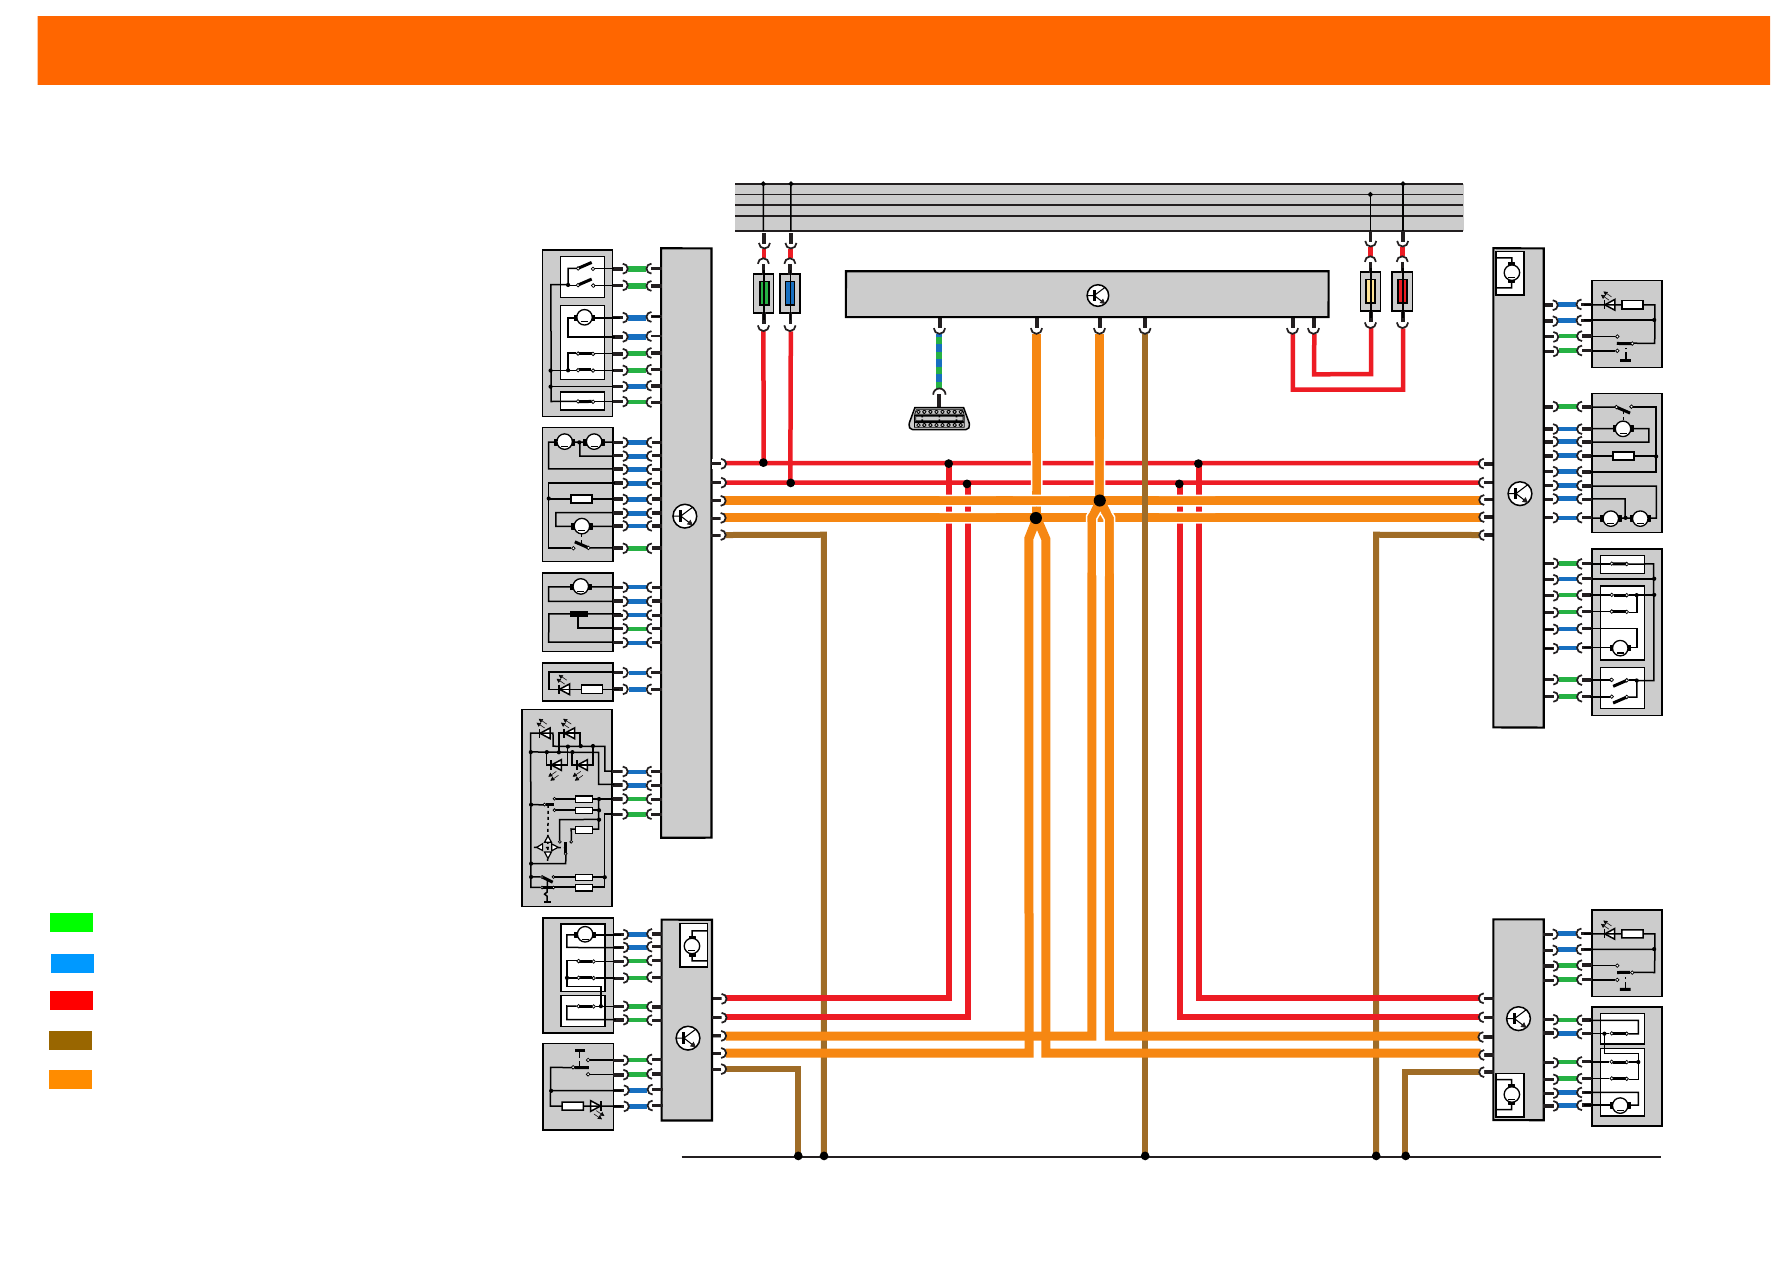Click transistor symbol in top central control unit
1787x1263 pixels.
click(x=1097, y=295)
